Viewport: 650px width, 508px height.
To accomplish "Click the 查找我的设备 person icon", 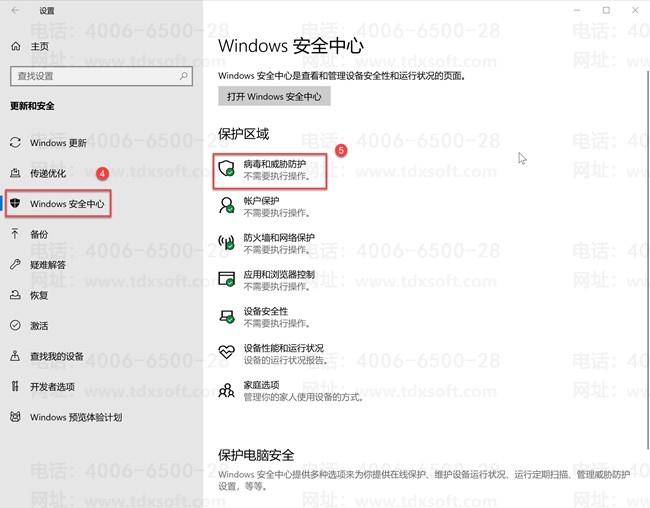I will point(15,356).
